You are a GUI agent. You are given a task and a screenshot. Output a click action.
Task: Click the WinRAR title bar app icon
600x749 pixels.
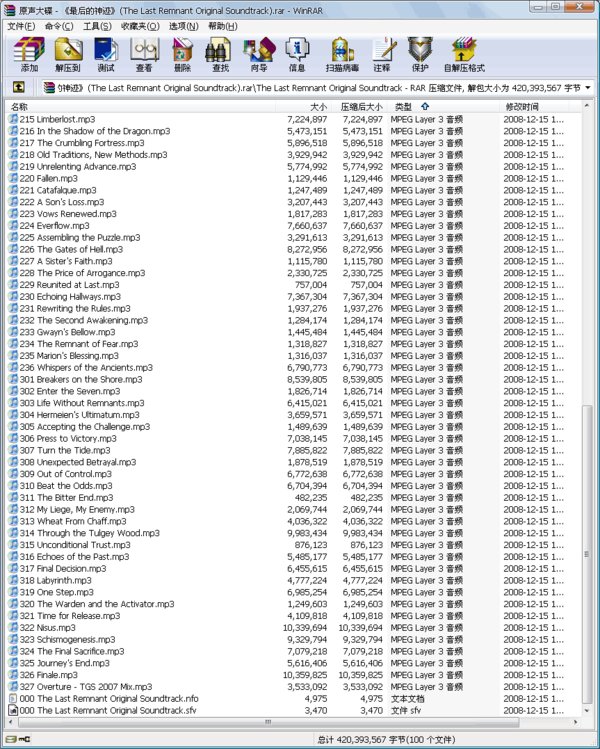coord(9,10)
